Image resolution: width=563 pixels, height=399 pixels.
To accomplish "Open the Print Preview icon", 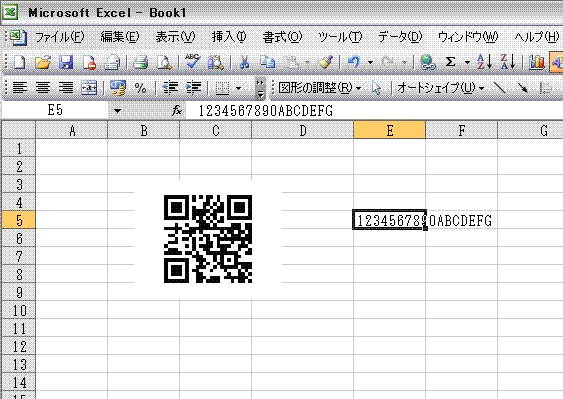I will pyautogui.click(x=164, y=62).
